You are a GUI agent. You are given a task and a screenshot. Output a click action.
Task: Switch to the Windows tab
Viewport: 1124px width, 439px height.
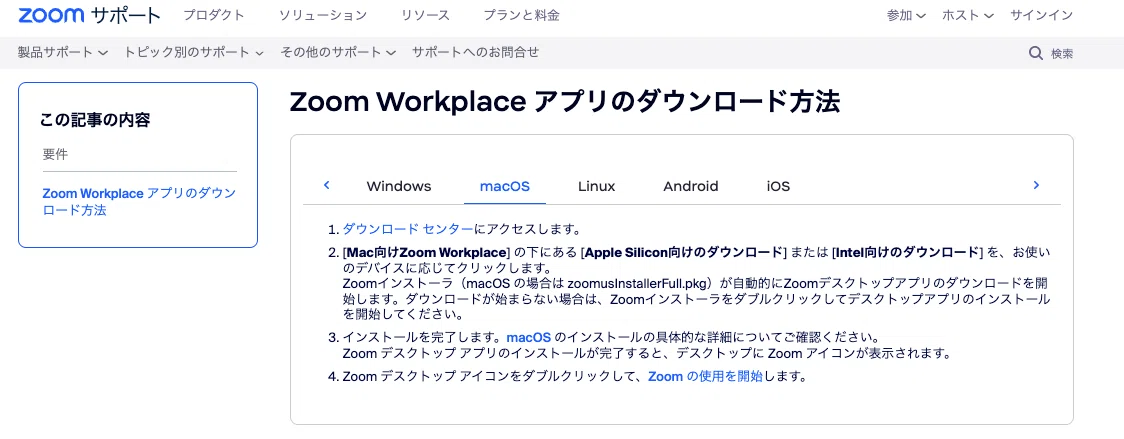pos(399,187)
